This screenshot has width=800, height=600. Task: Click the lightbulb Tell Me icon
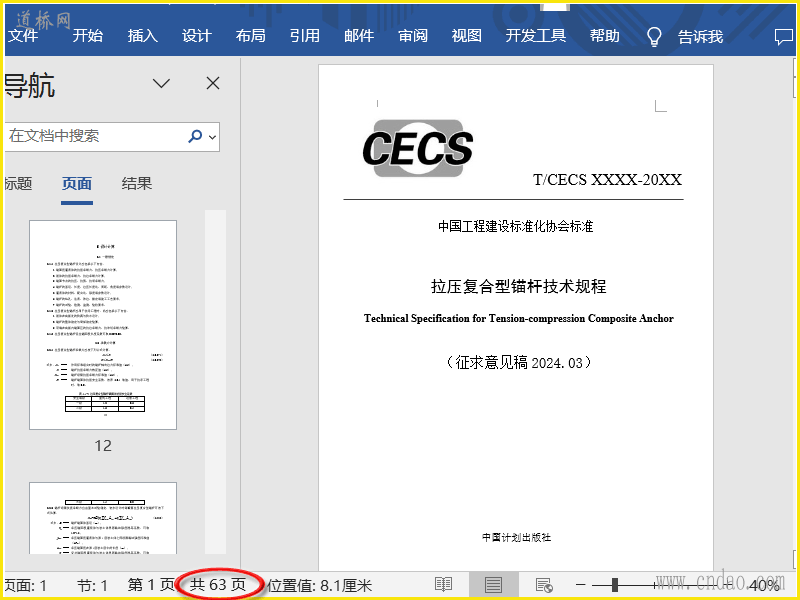(x=654, y=37)
